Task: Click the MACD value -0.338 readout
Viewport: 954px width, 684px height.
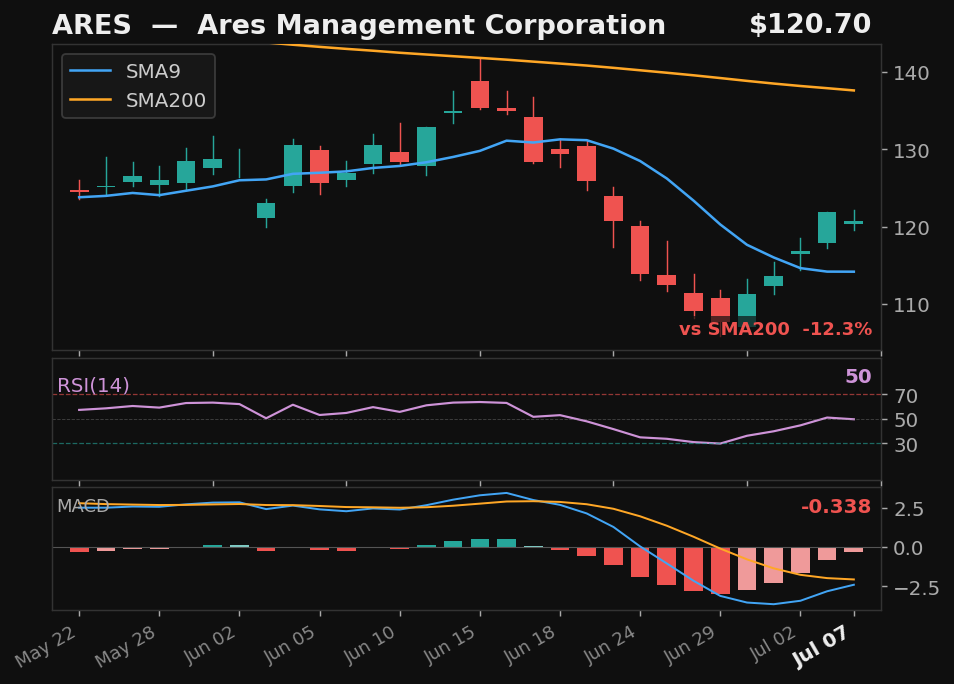Action: coord(835,506)
